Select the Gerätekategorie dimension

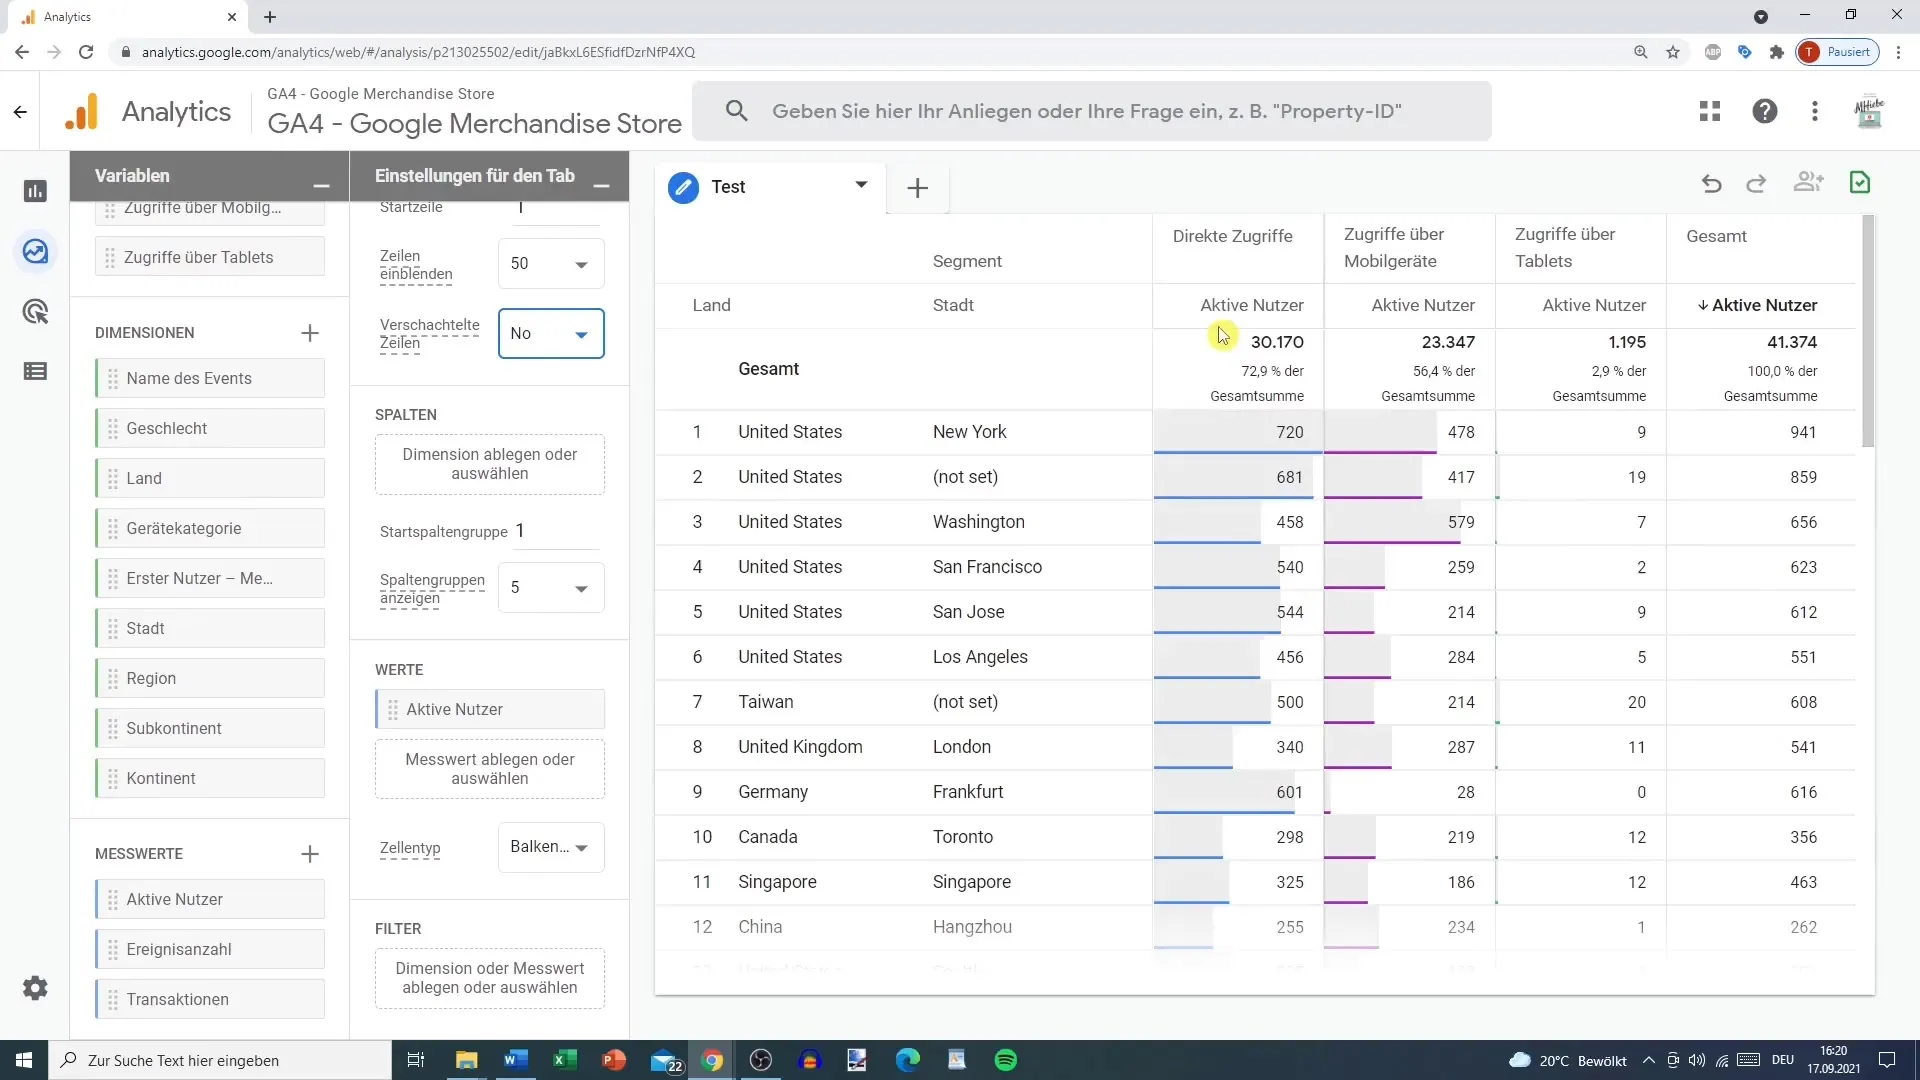tap(210, 528)
